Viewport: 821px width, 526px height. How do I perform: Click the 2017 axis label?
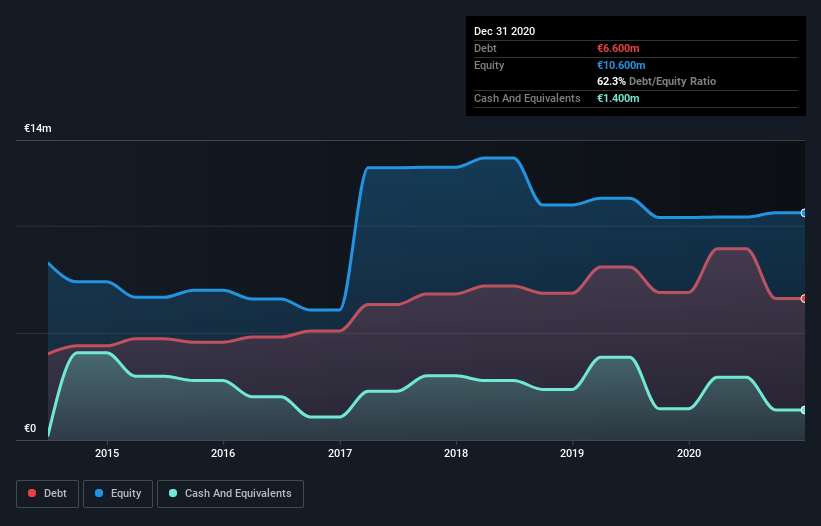340,453
